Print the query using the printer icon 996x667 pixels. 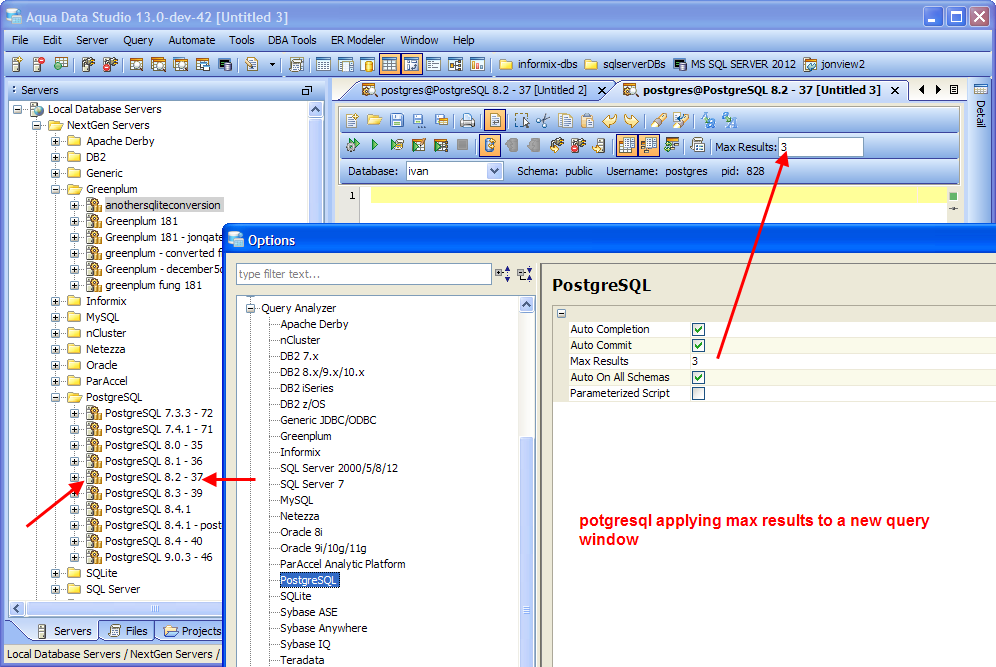coord(468,121)
